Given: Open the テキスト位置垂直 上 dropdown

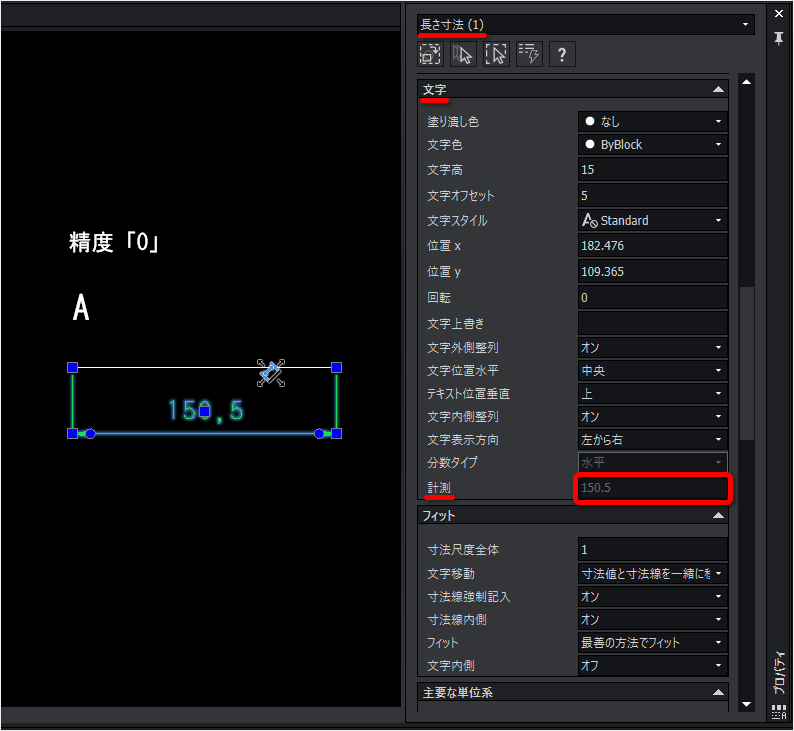Looking at the screenshot, I should [653, 394].
